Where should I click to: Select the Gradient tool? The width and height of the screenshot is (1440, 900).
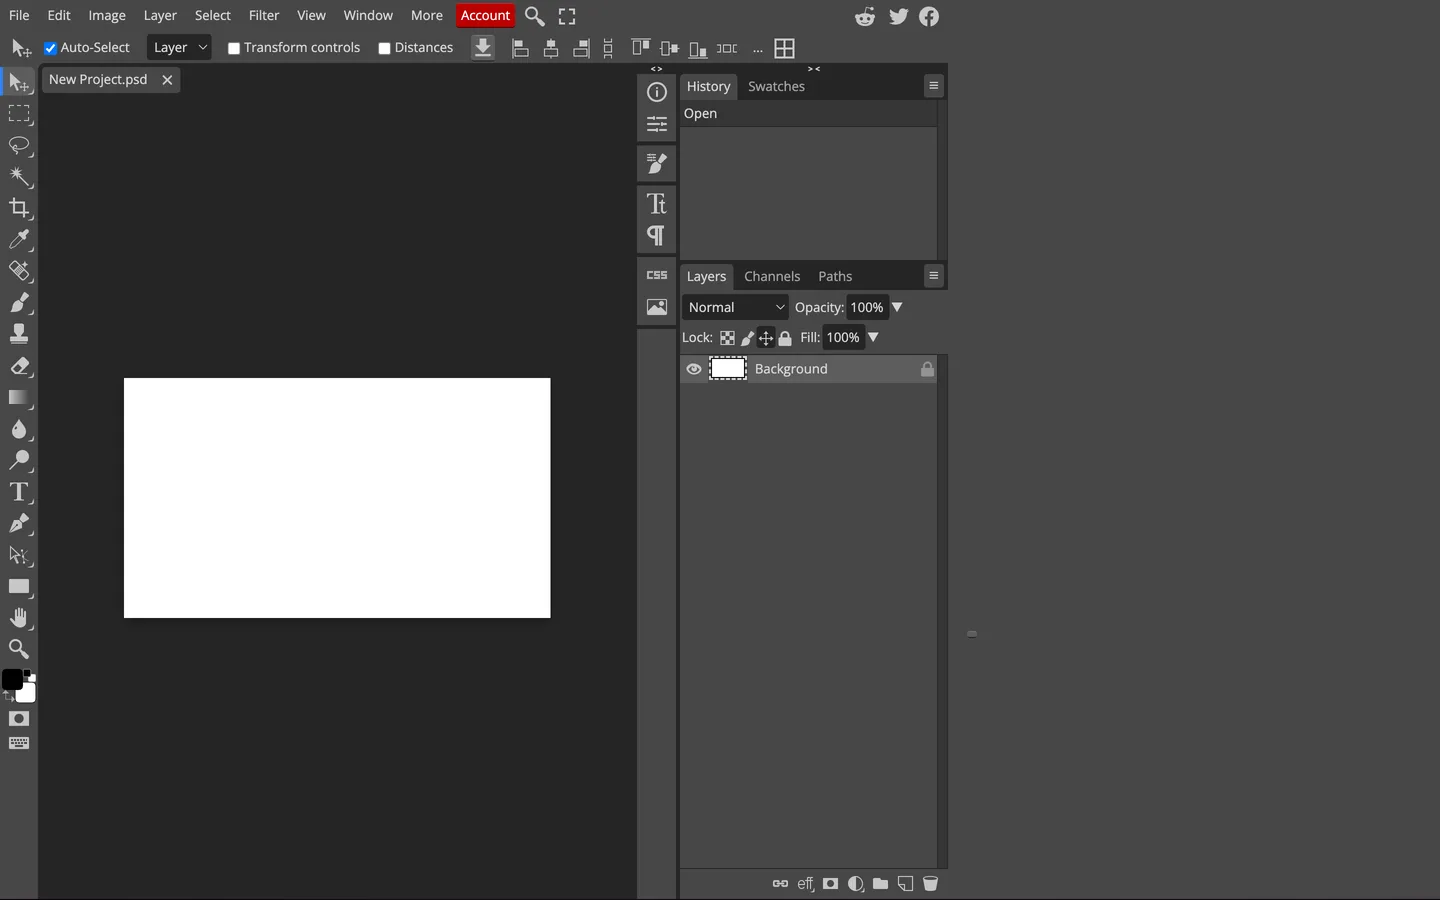tap(19, 398)
